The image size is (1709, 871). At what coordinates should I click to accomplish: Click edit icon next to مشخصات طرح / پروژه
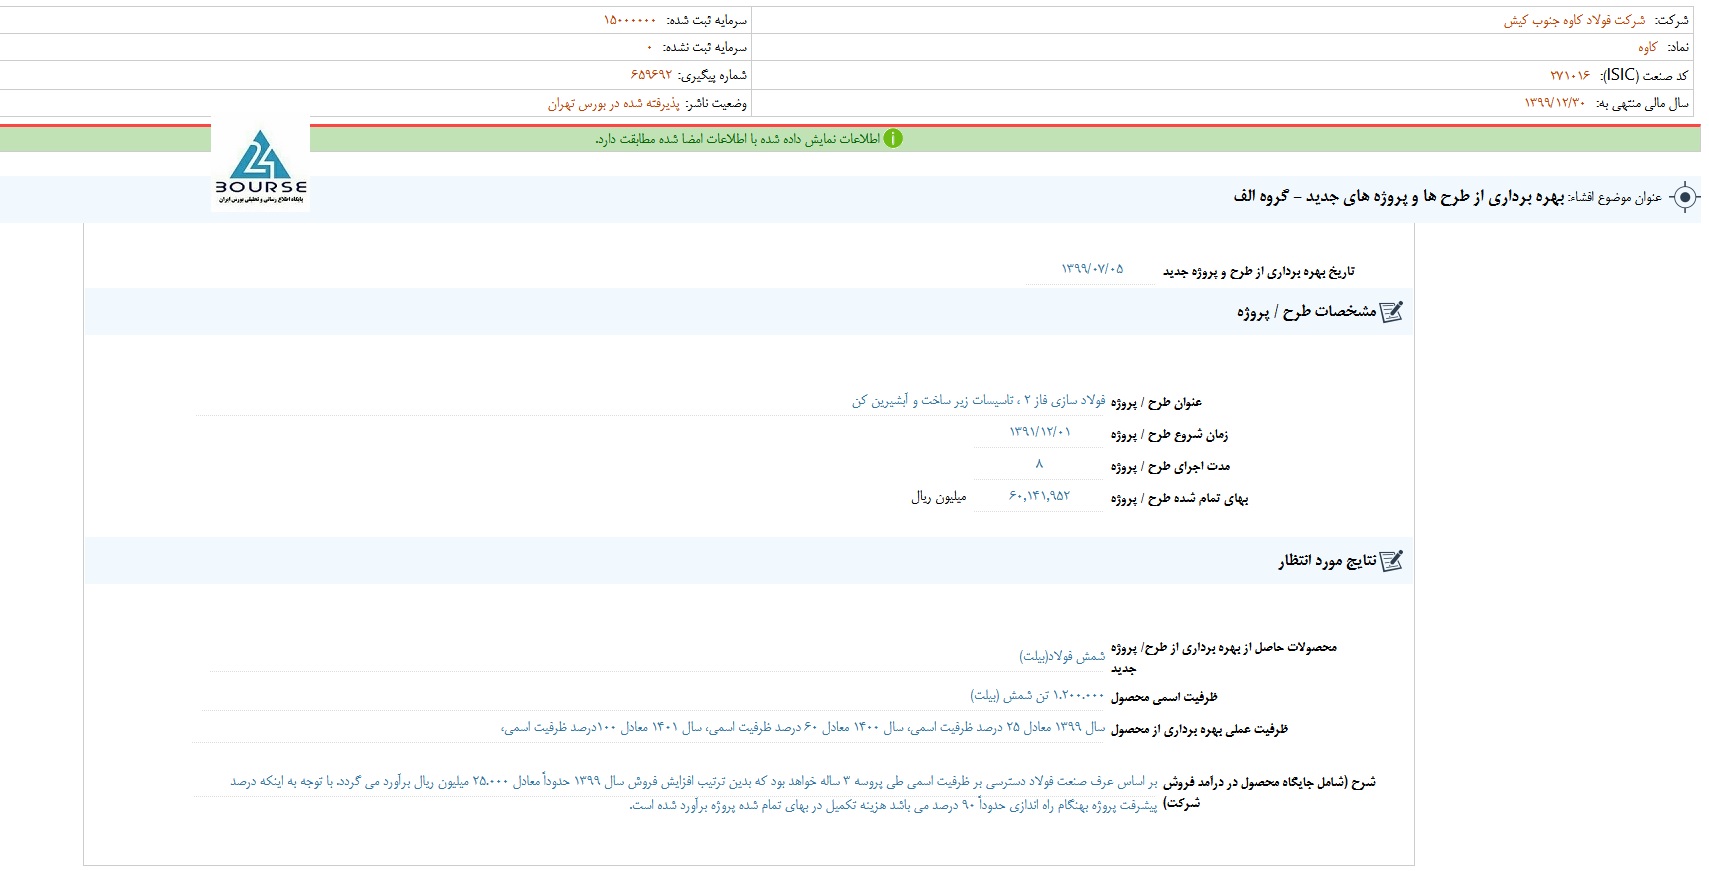[1391, 312]
